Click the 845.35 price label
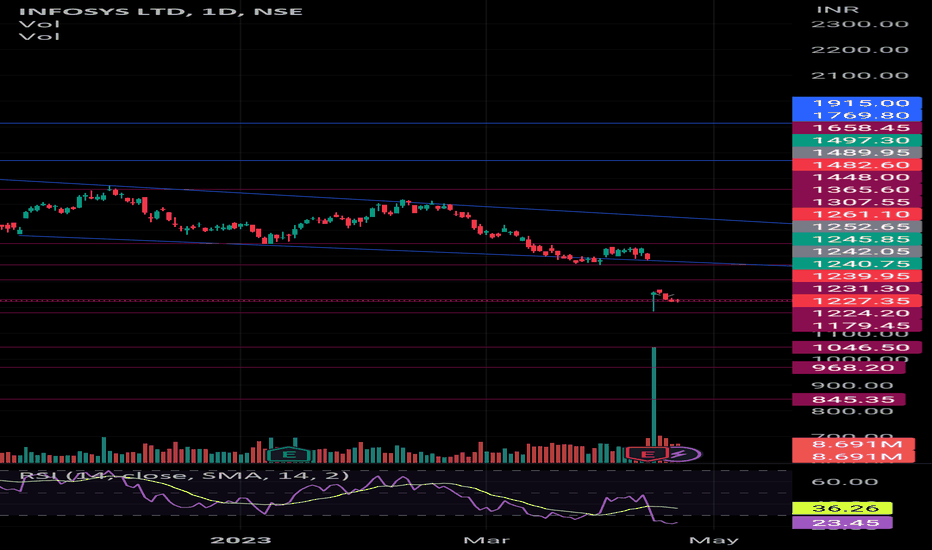This screenshot has width=932, height=550. pos(849,400)
